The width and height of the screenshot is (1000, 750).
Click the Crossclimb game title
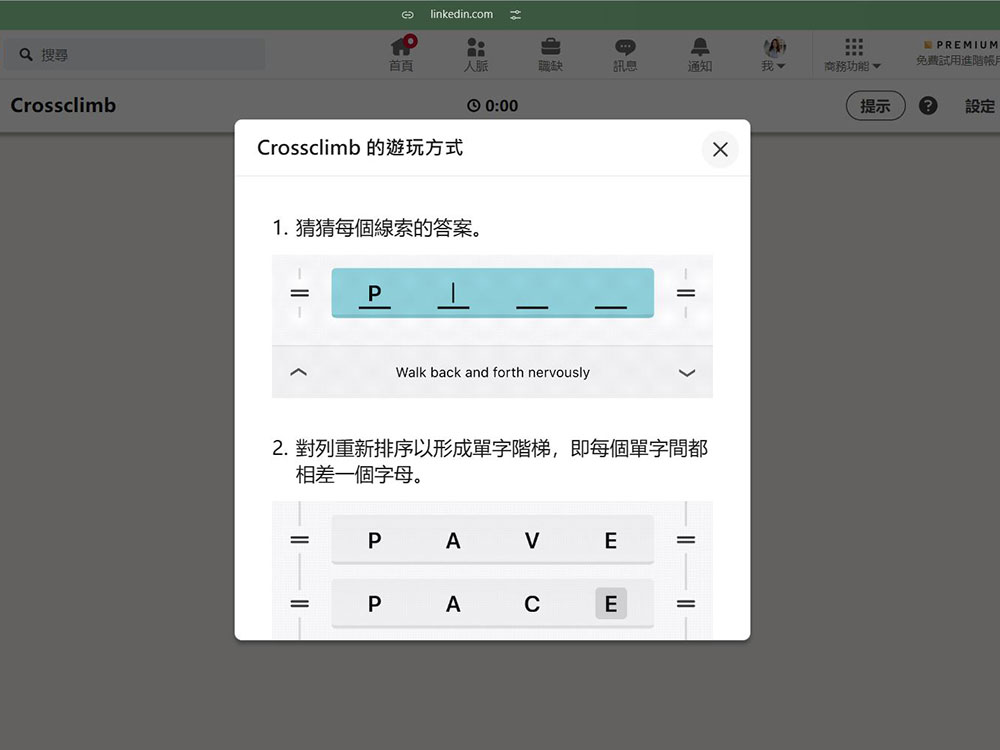coord(63,105)
